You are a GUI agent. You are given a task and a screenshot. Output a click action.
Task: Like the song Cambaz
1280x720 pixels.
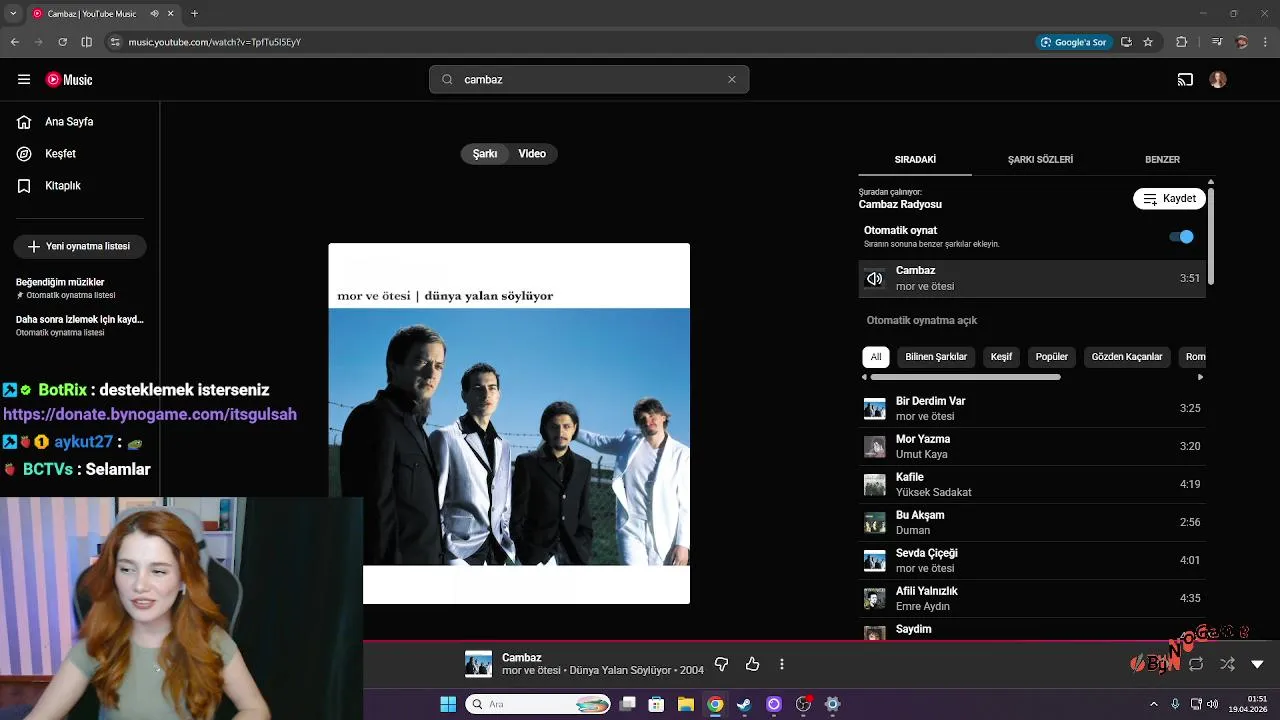pos(752,664)
